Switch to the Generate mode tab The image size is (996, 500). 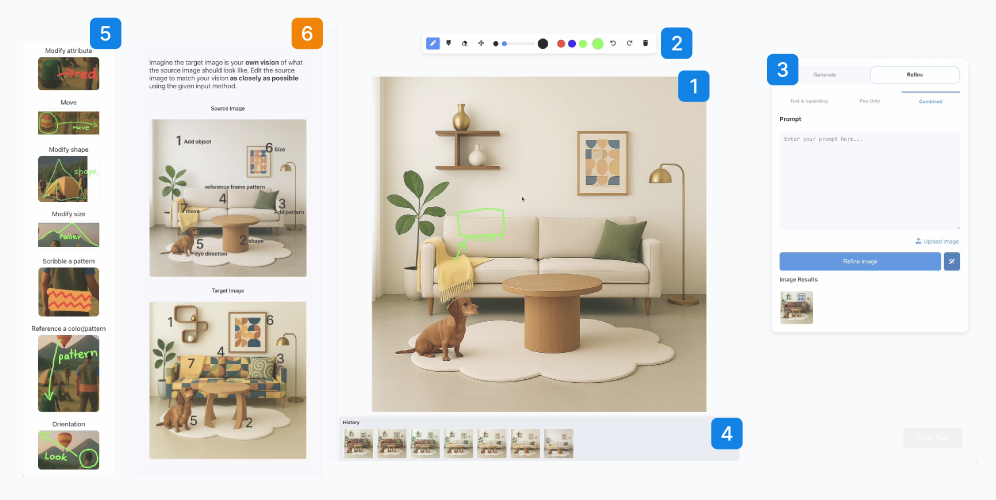(824, 75)
